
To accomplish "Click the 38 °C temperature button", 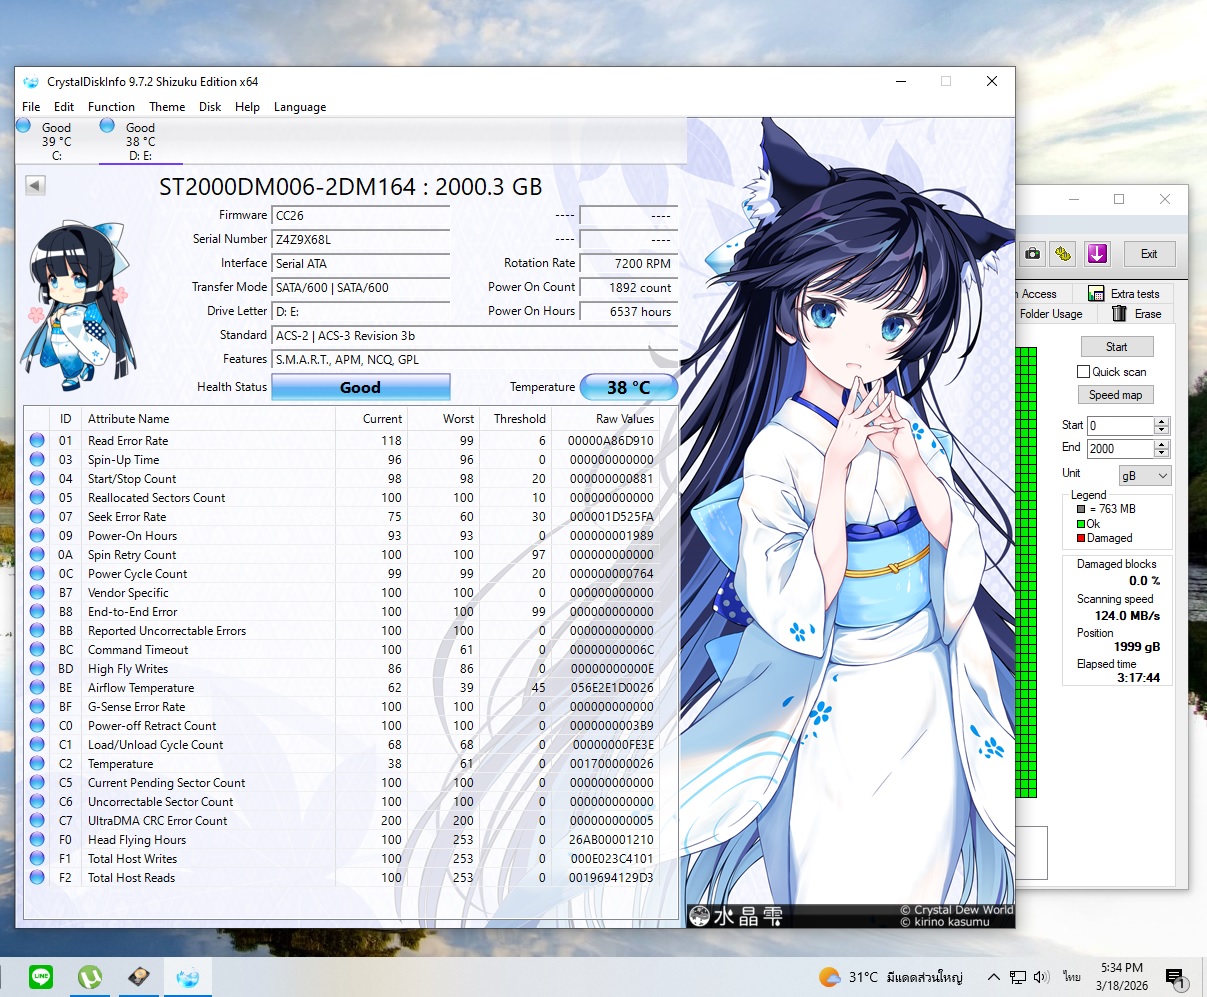I will click(628, 388).
